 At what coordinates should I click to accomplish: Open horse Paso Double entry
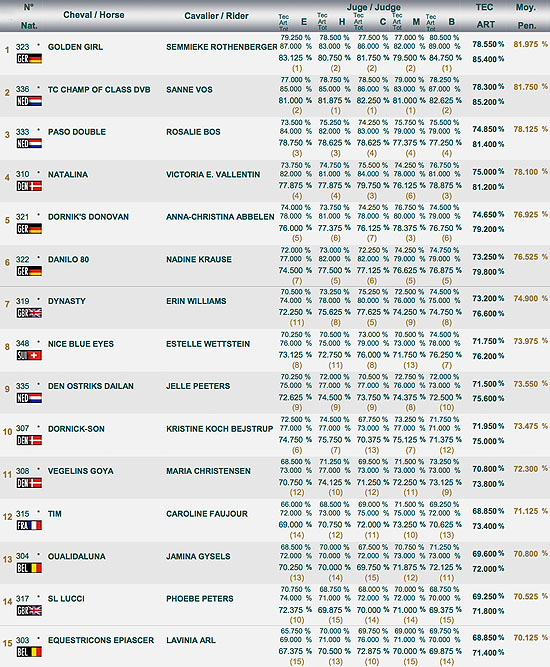[x=77, y=132]
